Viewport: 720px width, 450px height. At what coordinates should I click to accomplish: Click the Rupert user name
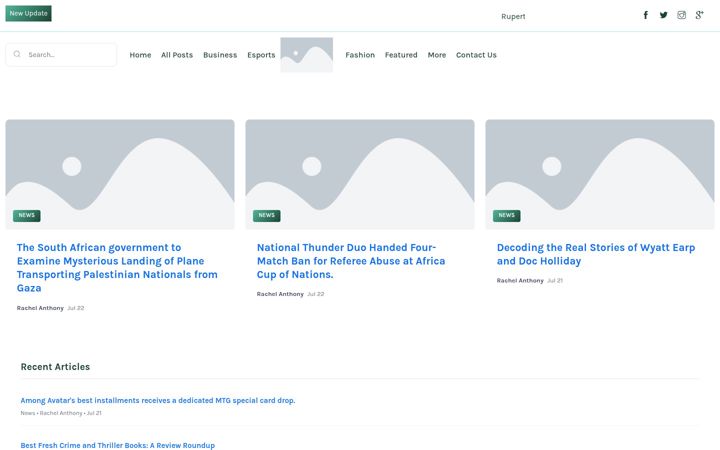(x=513, y=16)
